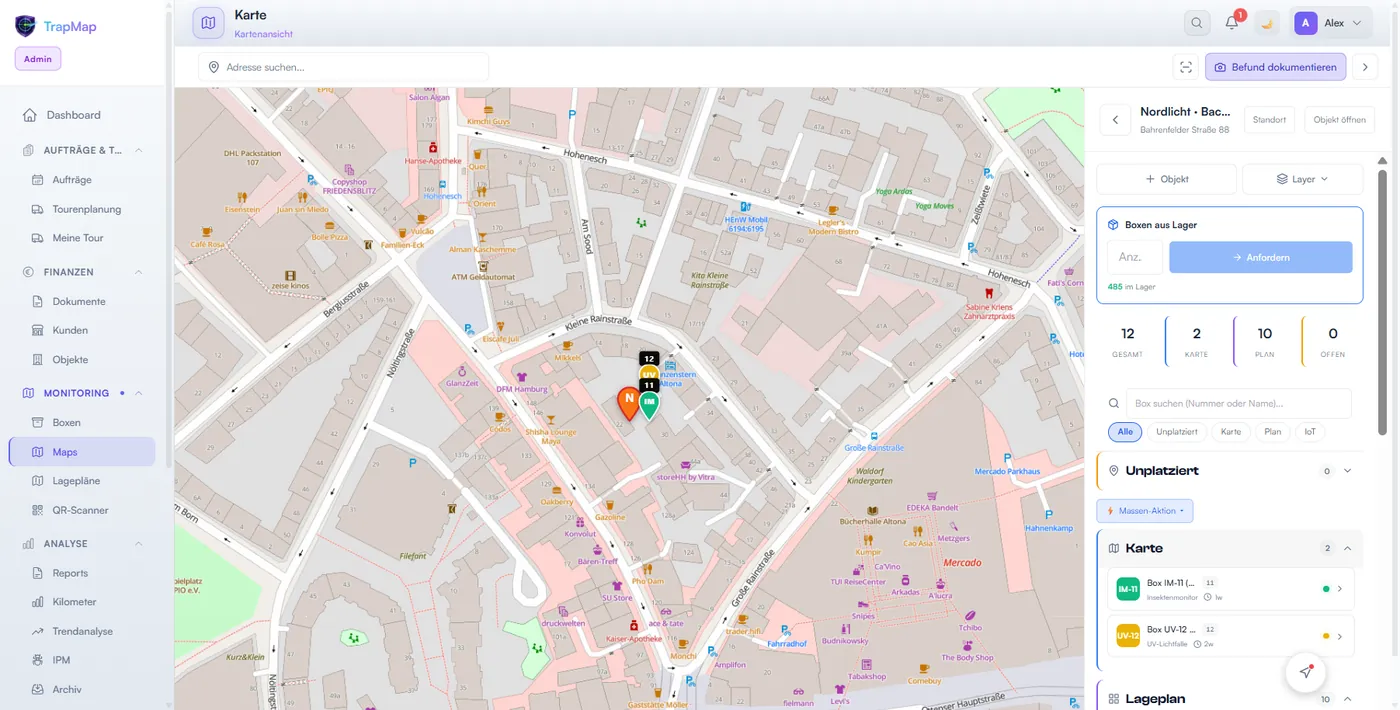The image size is (1400, 710).
Task: Focus the Box suchen search field
Action: (1238, 403)
